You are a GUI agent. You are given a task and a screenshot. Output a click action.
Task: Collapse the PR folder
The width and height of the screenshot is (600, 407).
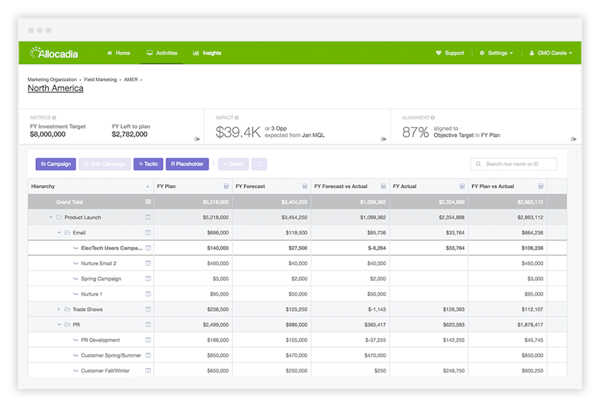pos(59,325)
